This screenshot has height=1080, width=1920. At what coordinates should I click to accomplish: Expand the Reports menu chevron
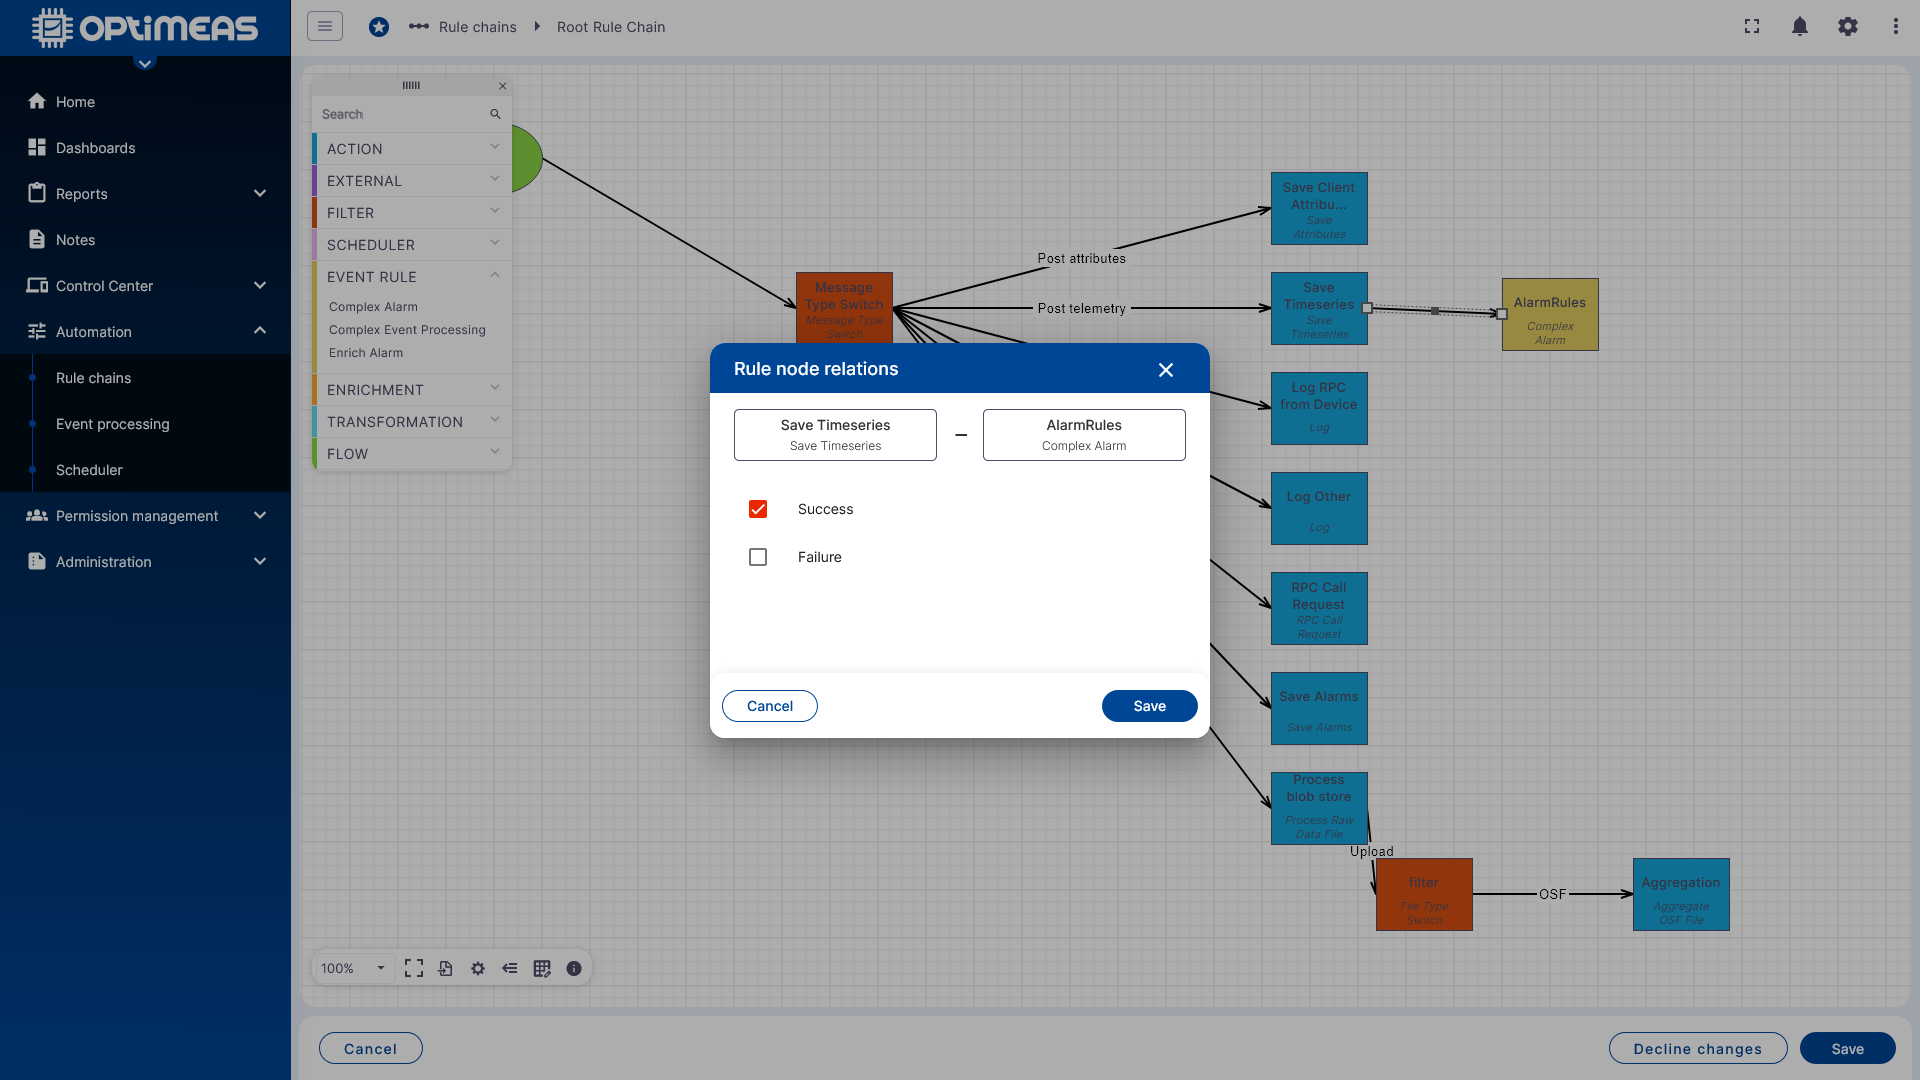coord(260,193)
